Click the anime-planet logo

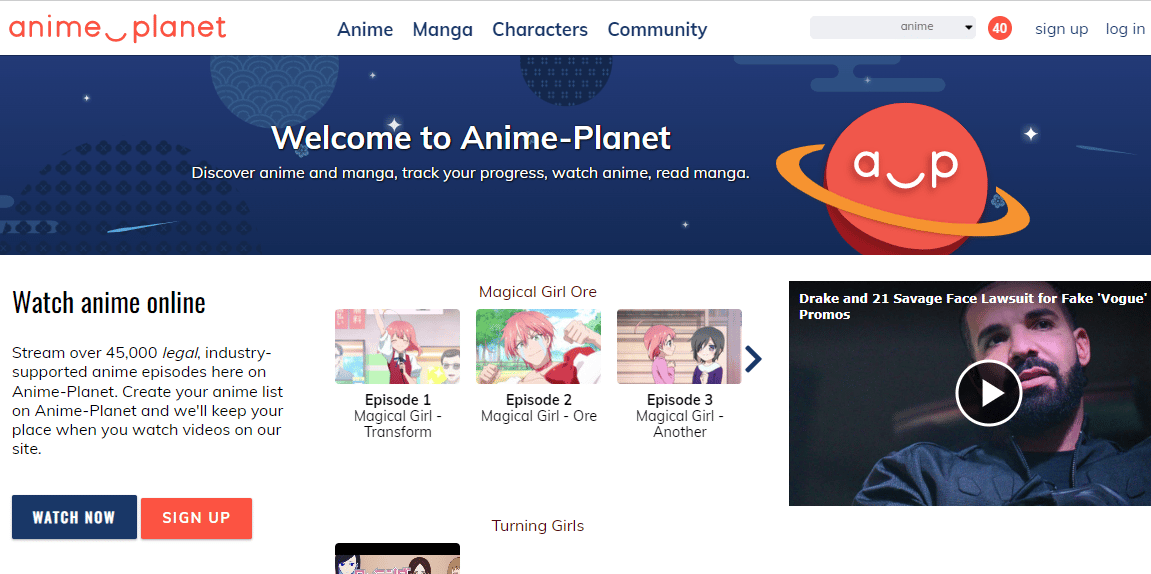[117, 29]
